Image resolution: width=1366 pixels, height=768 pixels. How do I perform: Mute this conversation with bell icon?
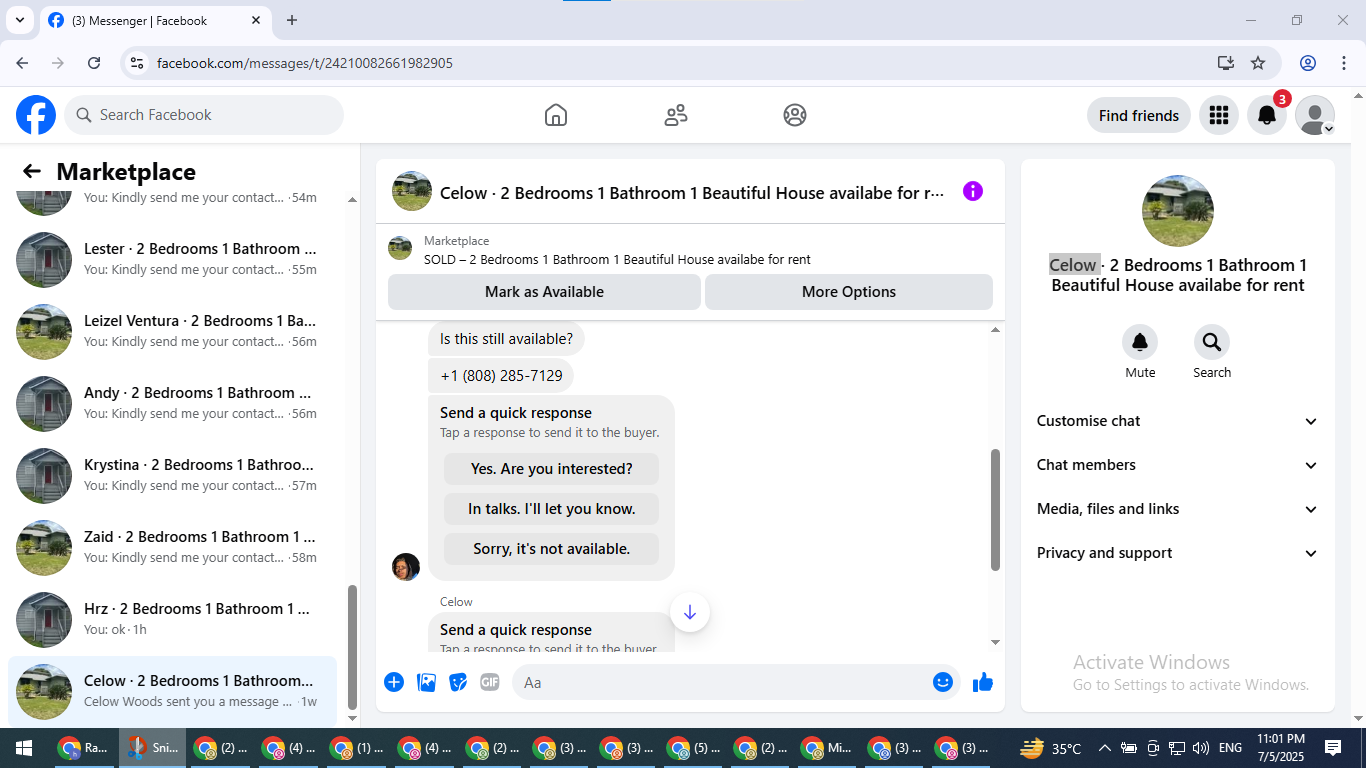click(1140, 343)
